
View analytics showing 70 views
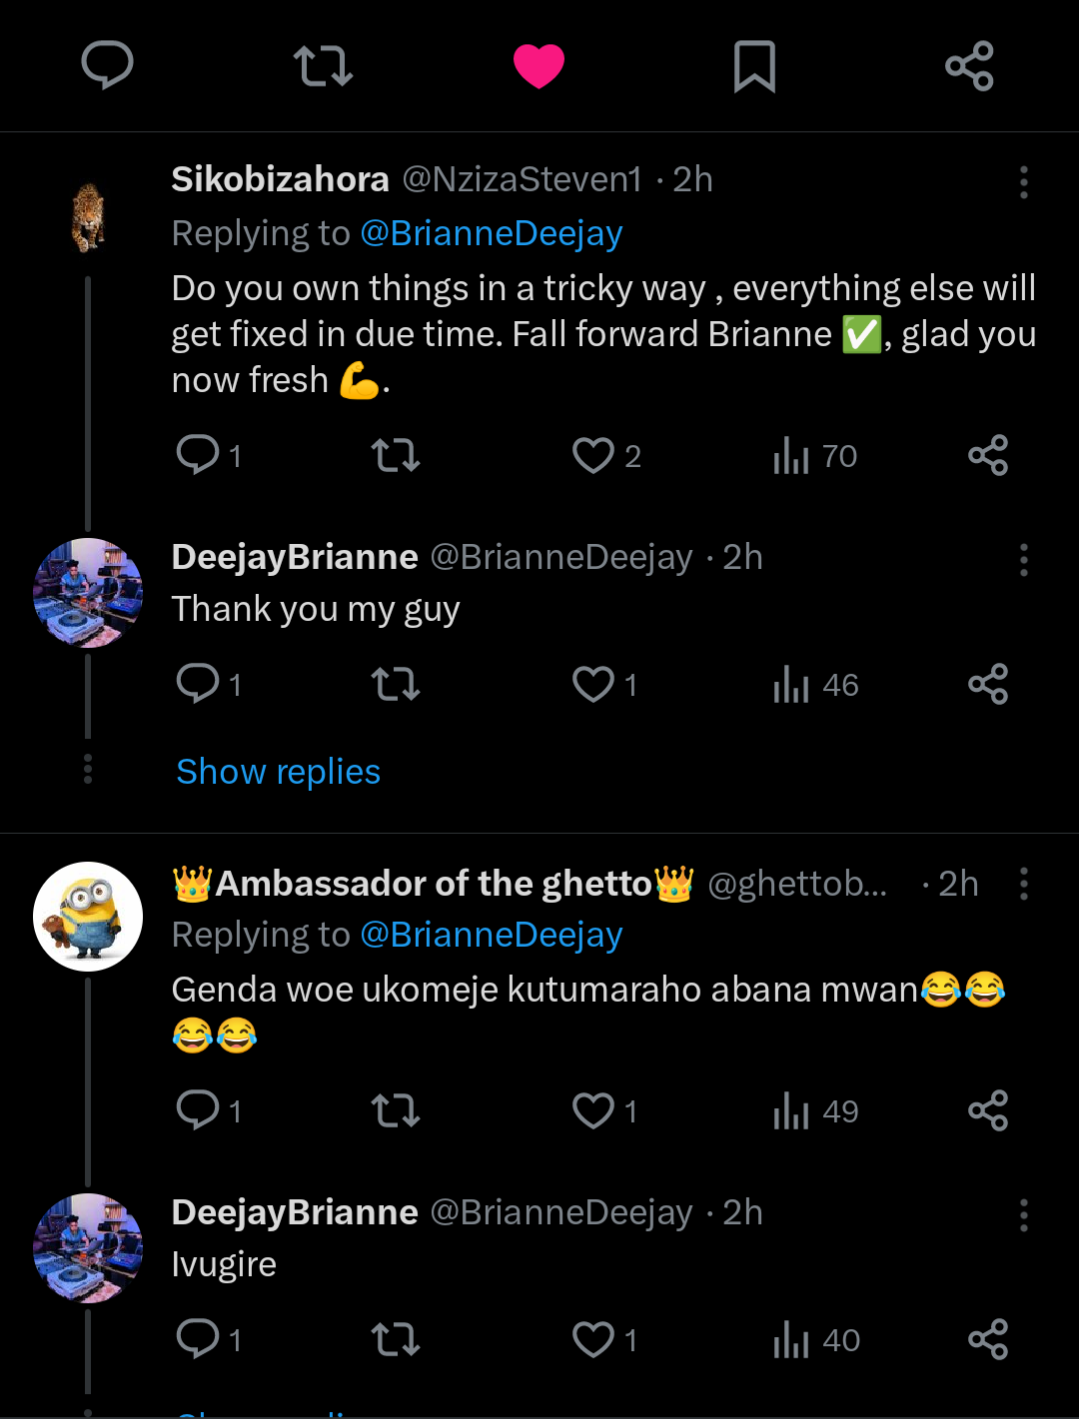814,456
